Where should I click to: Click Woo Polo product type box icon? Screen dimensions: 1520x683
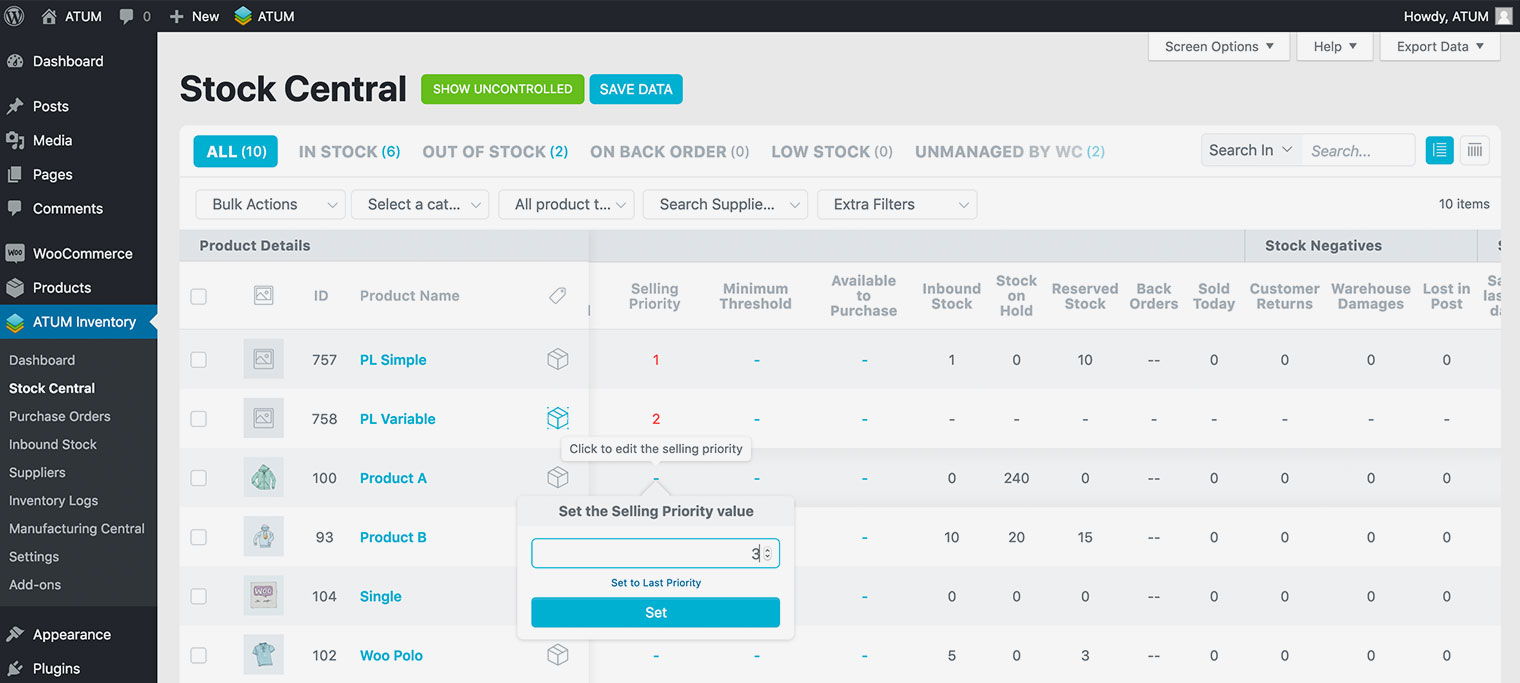click(558, 654)
